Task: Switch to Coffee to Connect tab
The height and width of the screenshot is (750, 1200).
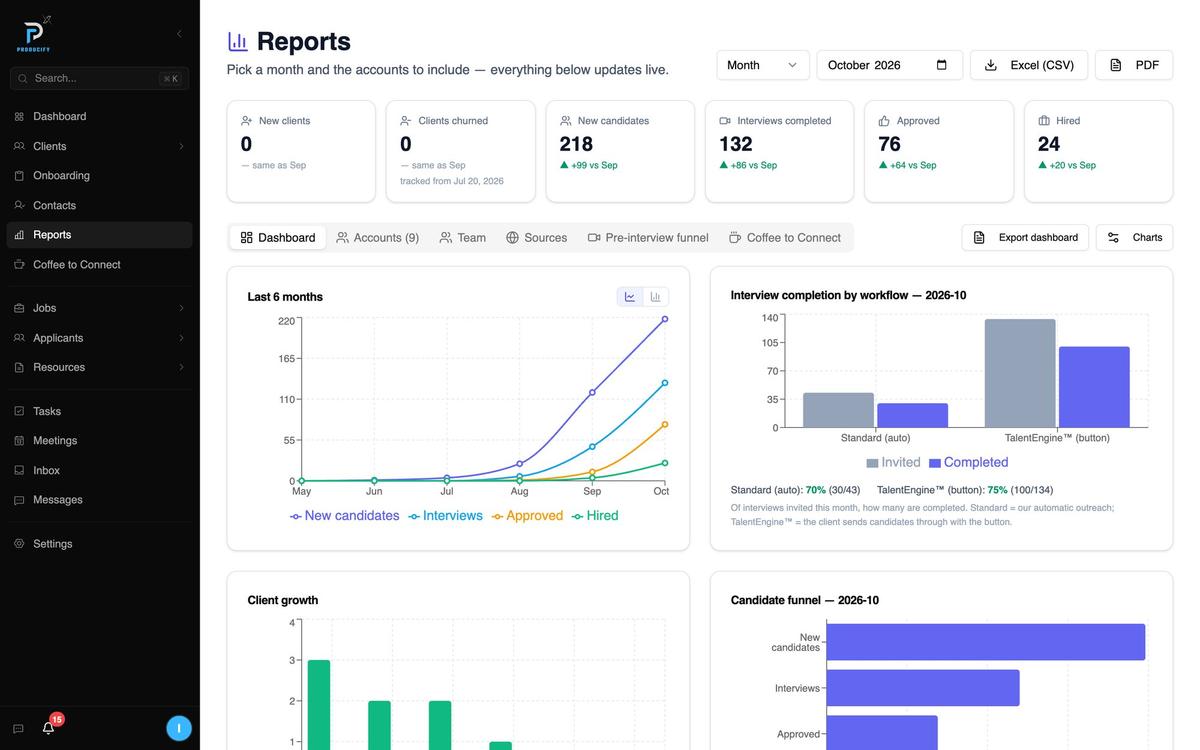Action: click(785, 238)
